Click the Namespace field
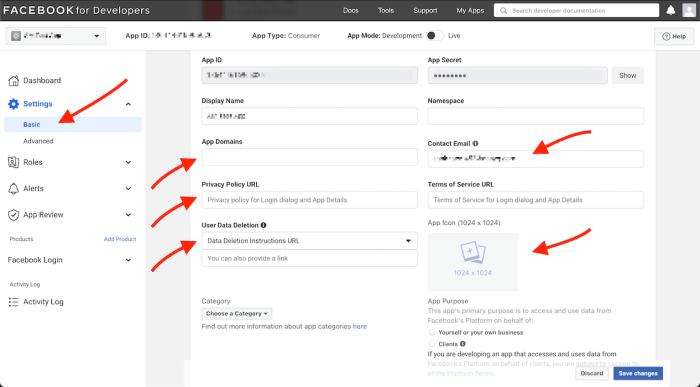The image size is (700, 387). tap(535, 116)
